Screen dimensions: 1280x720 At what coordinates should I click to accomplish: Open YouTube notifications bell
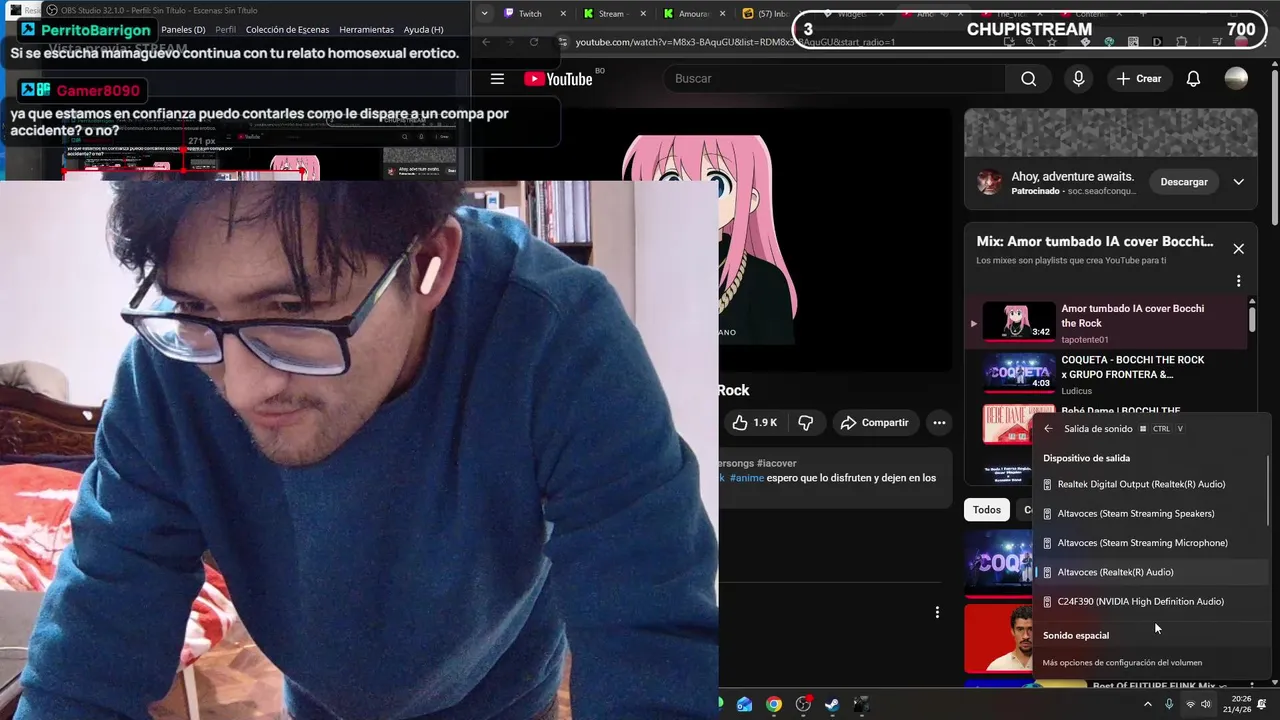(1193, 79)
